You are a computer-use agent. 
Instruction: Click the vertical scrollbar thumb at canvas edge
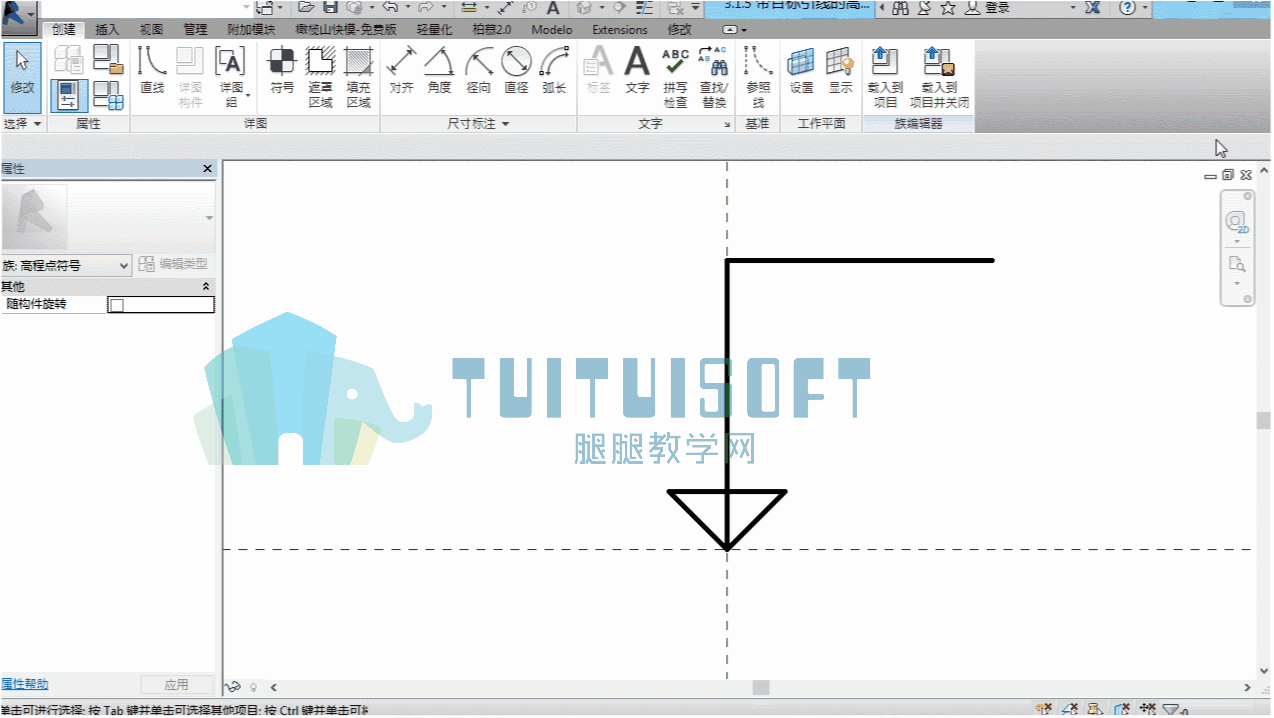[1264, 421]
